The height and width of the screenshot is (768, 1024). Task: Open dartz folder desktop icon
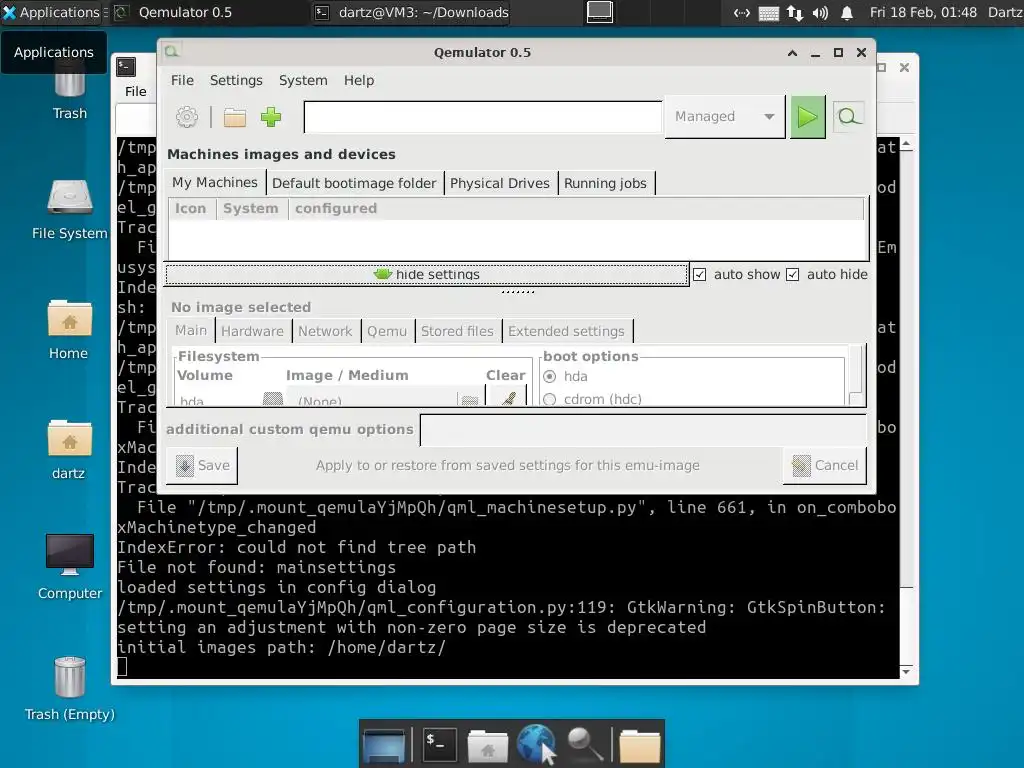69,450
